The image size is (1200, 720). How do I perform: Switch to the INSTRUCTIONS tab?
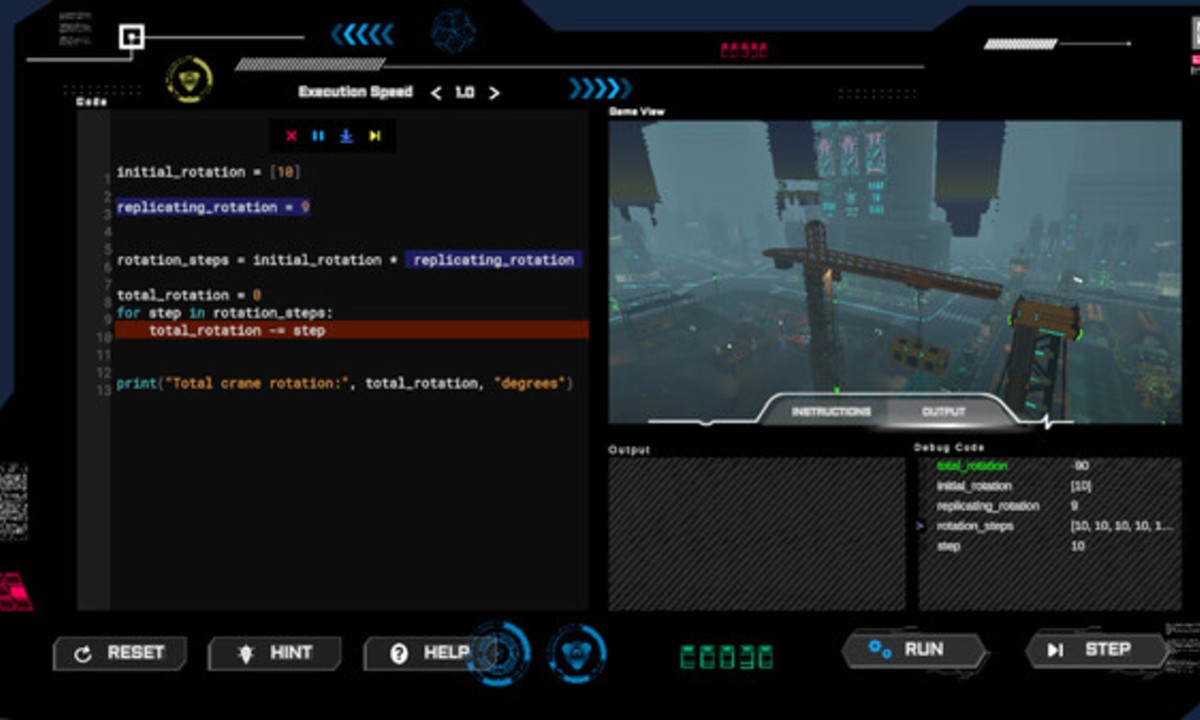coord(830,412)
